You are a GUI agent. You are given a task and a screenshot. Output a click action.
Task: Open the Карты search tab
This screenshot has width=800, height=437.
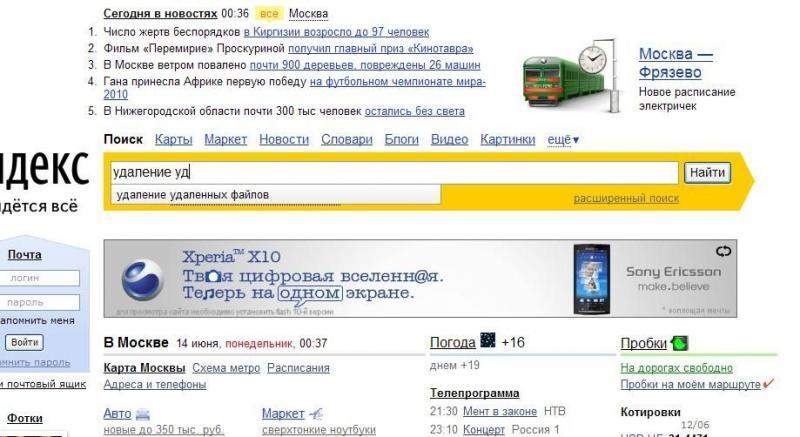pyautogui.click(x=173, y=140)
